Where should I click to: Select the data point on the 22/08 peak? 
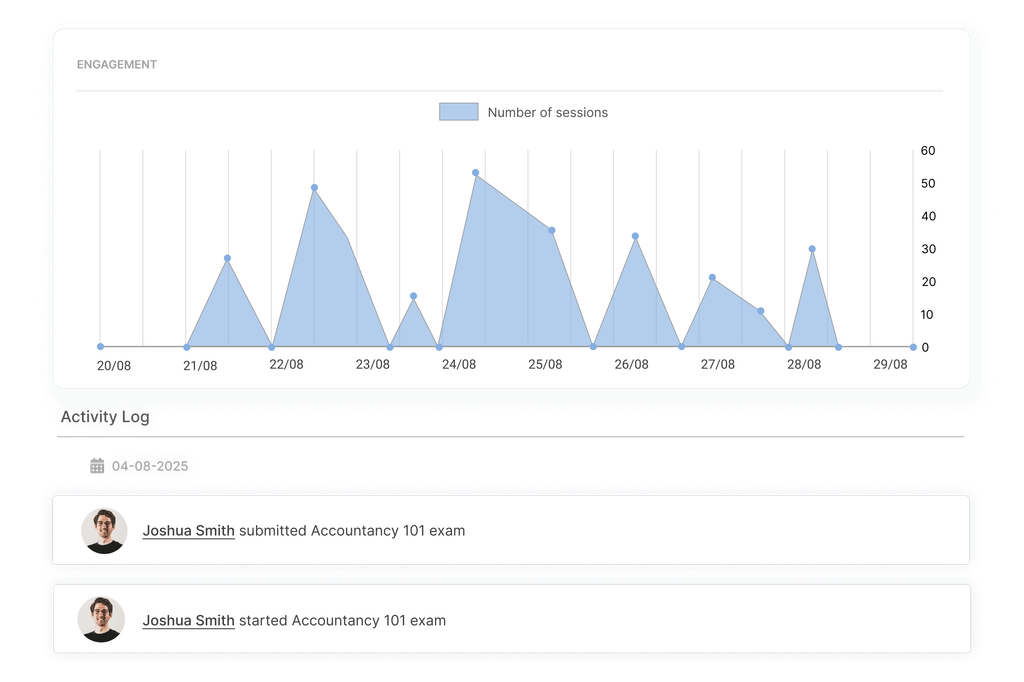(314, 187)
